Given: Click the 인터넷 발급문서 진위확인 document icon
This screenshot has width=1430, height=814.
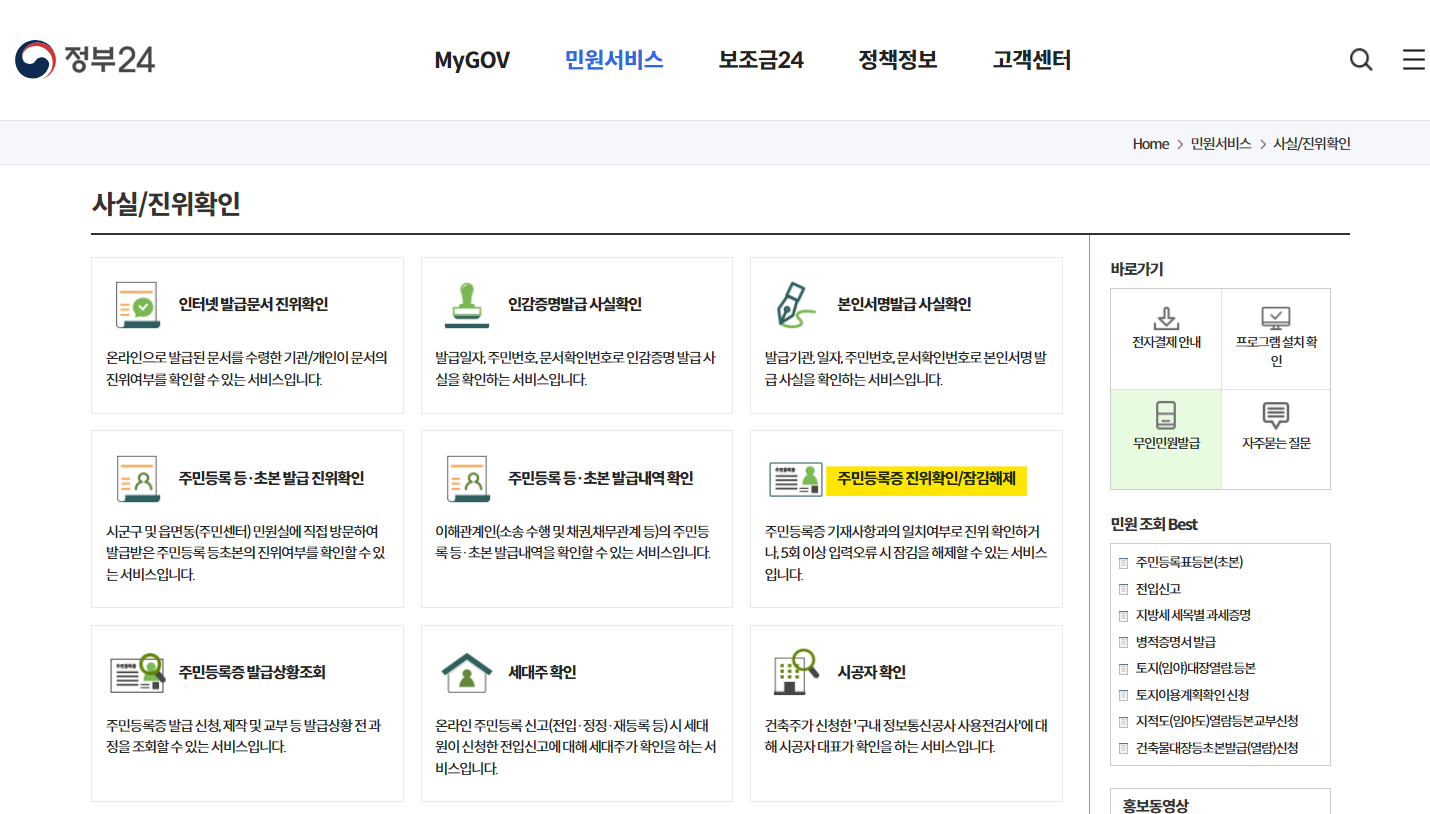Looking at the screenshot, I should pyautogui.click(x=137, y=305).
